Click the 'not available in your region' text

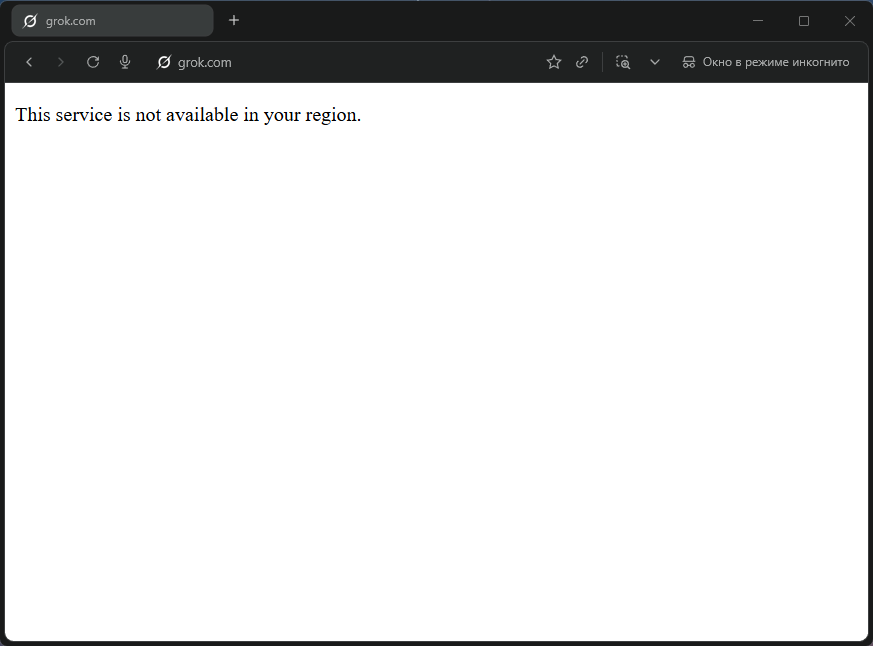click(188, 115)
